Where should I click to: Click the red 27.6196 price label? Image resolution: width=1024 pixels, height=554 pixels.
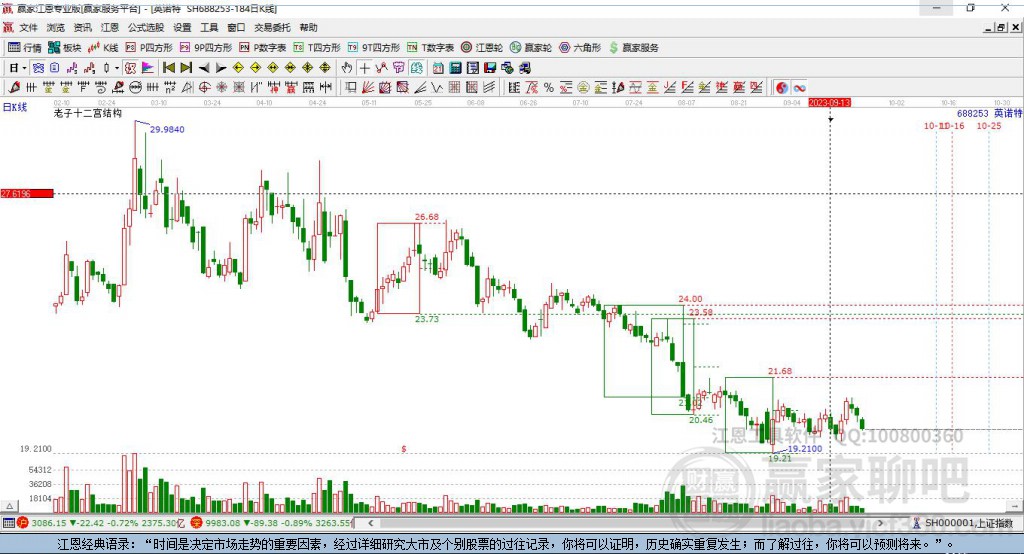click(27, 193)
